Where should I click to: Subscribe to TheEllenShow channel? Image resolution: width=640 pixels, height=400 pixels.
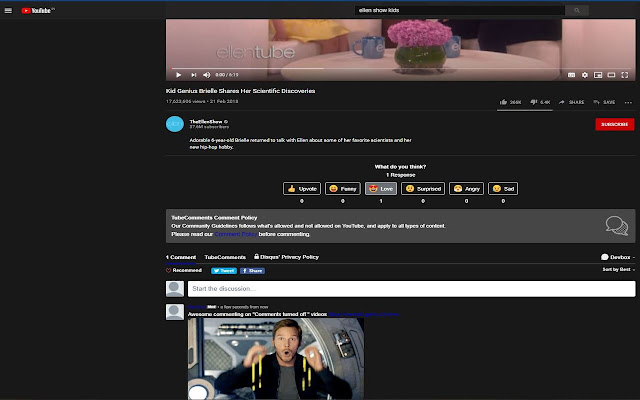(615, 124)
